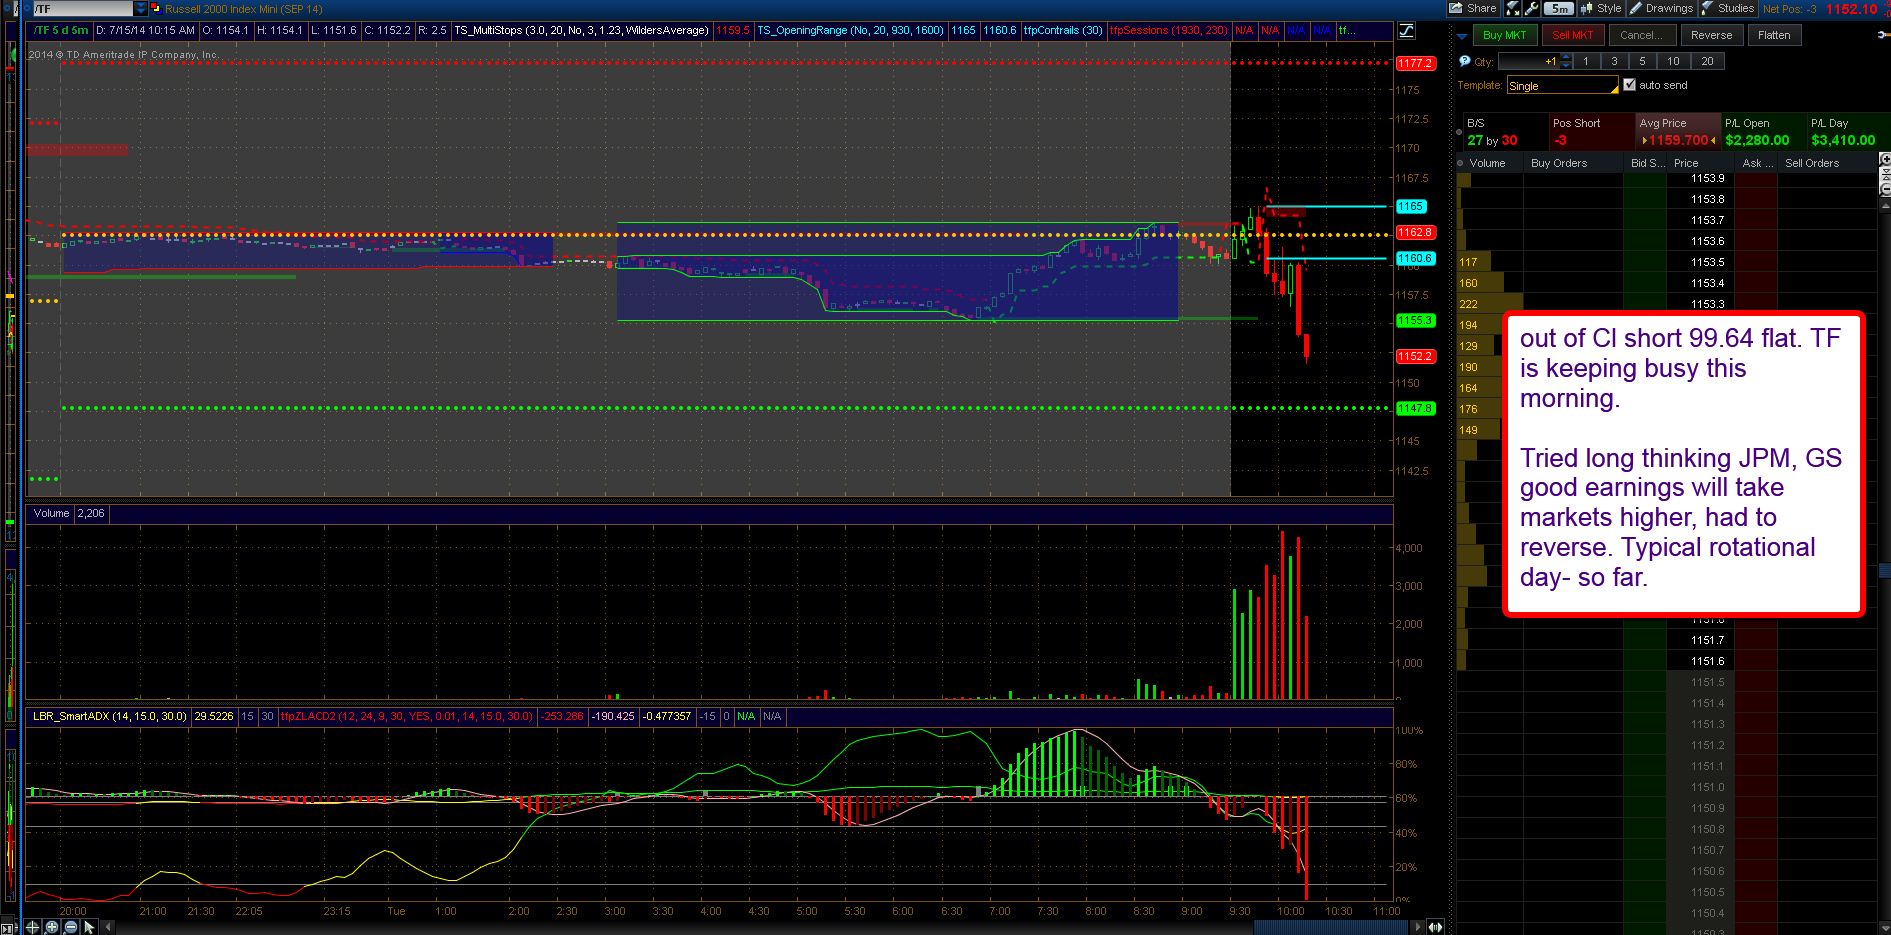
Task: Expand the /TF symbol dropdown arrow
Action: coord(140,9)
